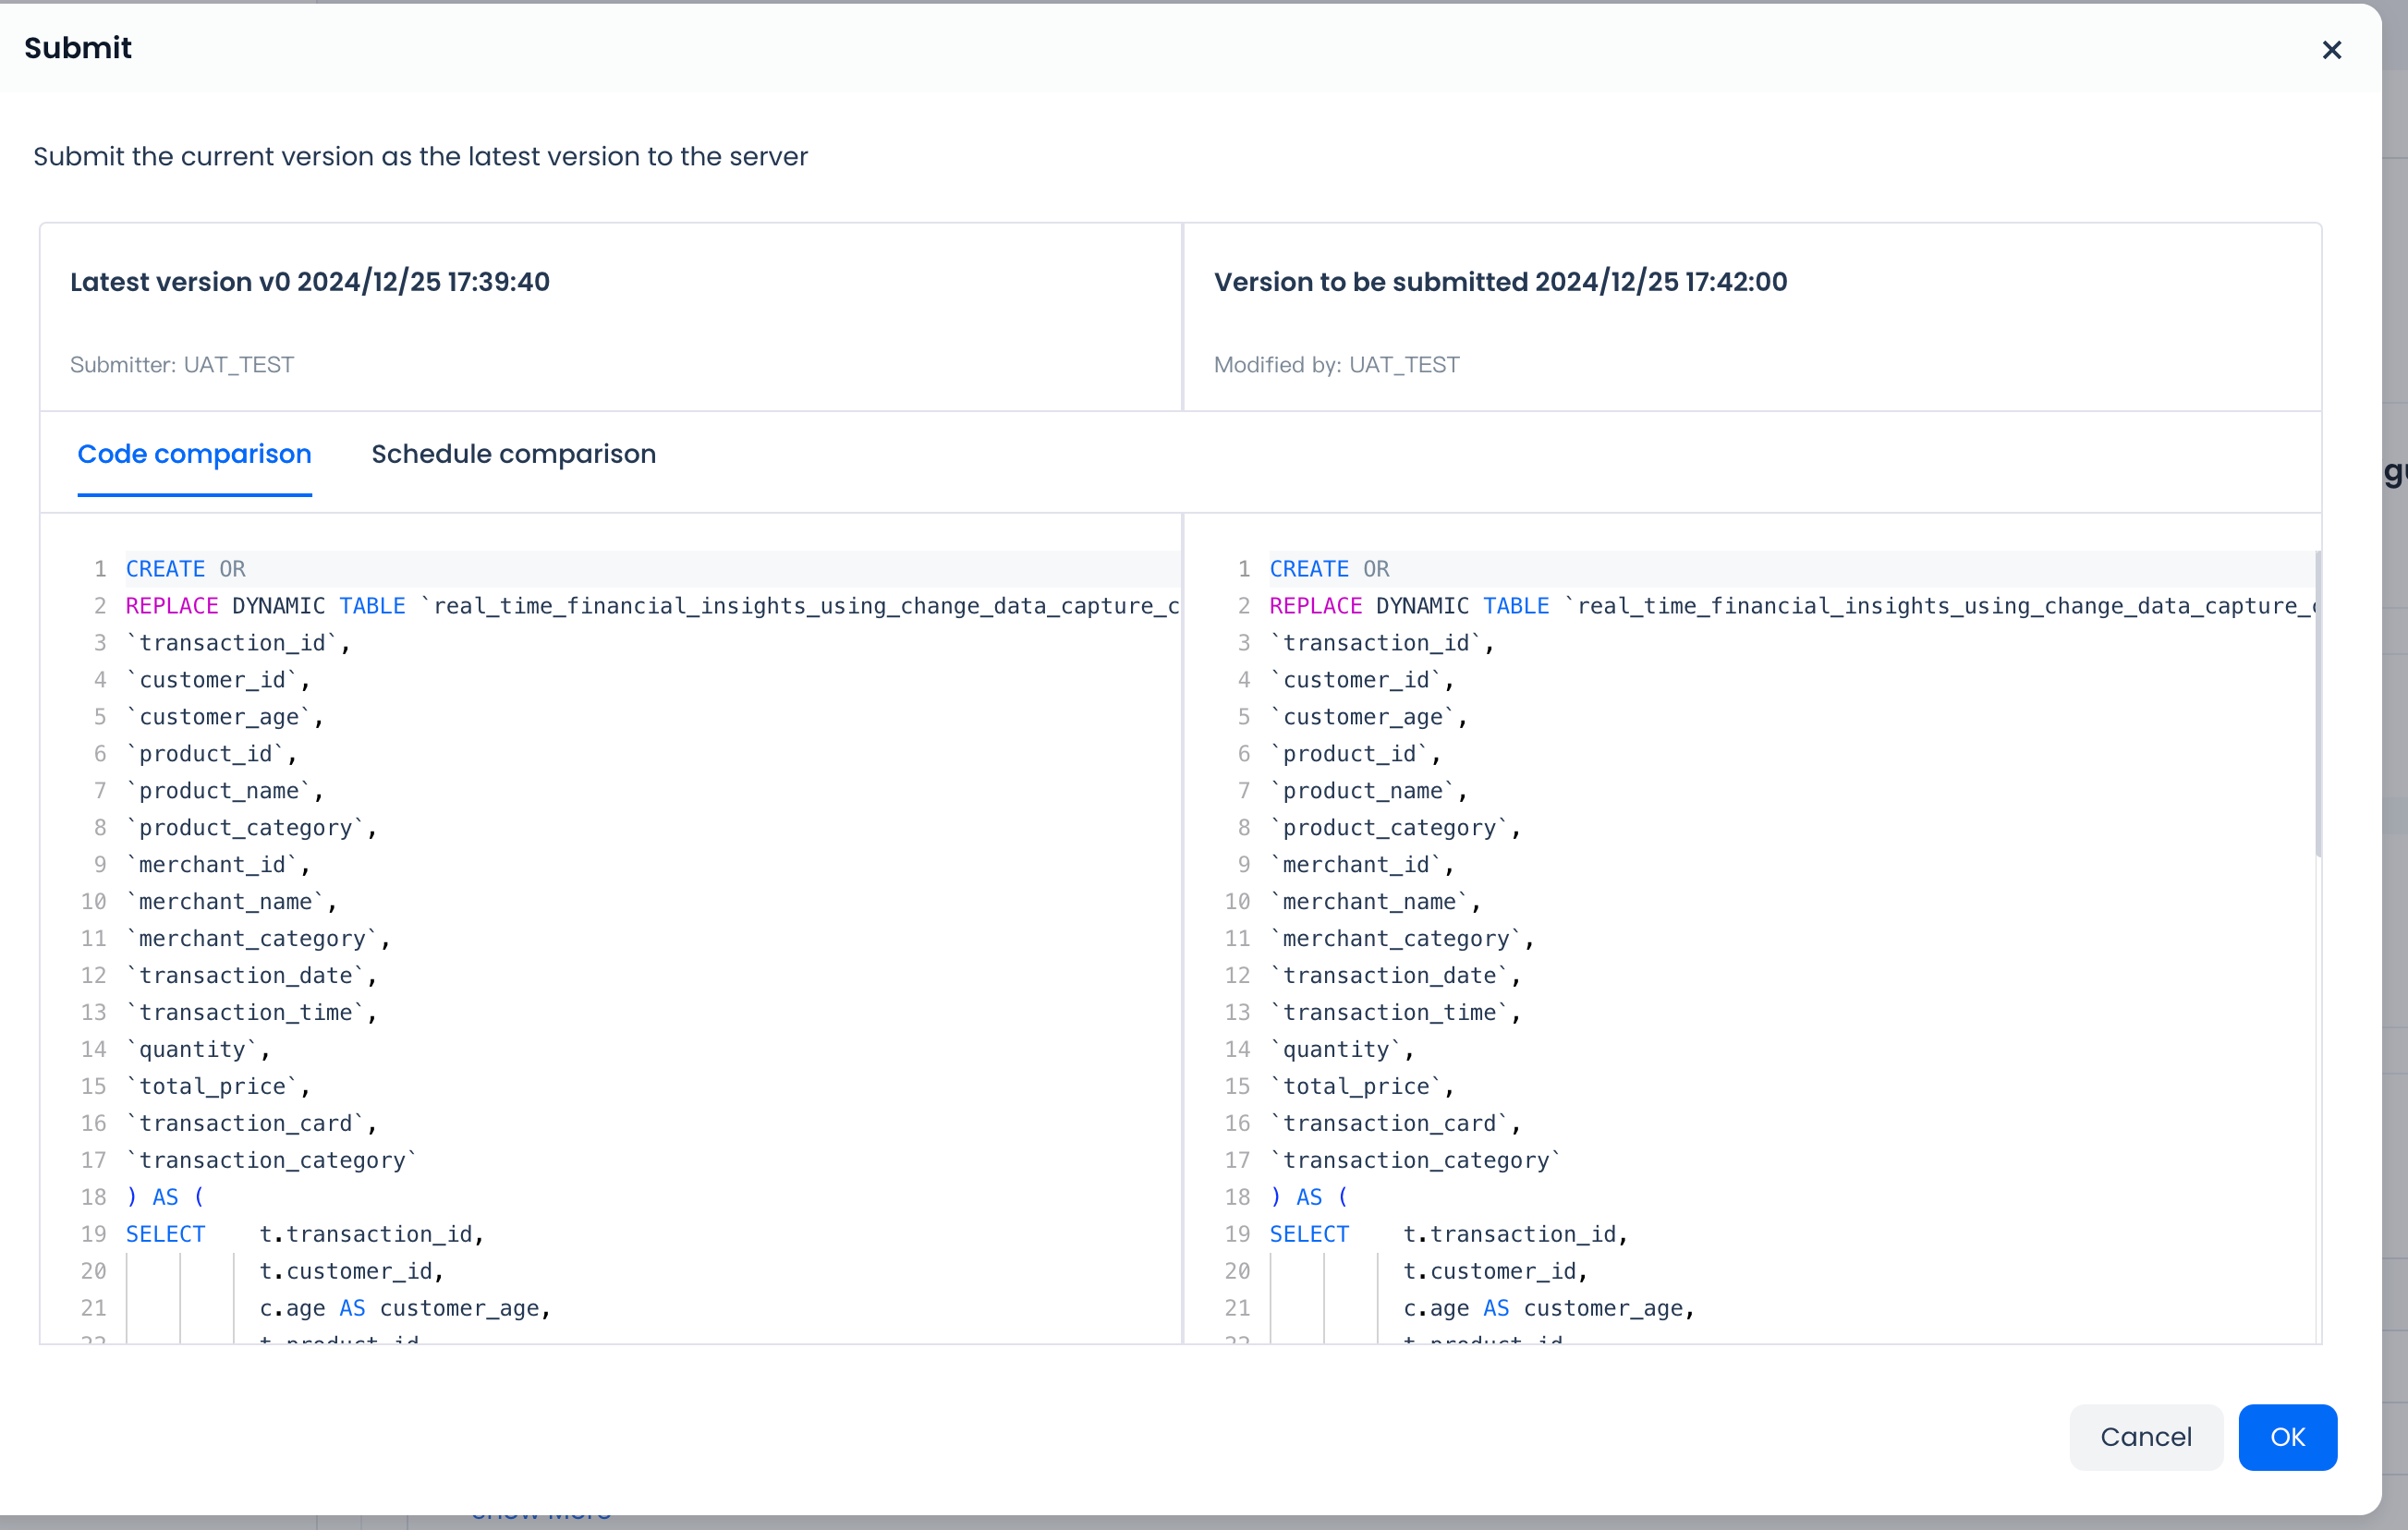Click `transaction_category` line in left pane
This screenshot has height=1530, width=2408.
click(271, 1160)
